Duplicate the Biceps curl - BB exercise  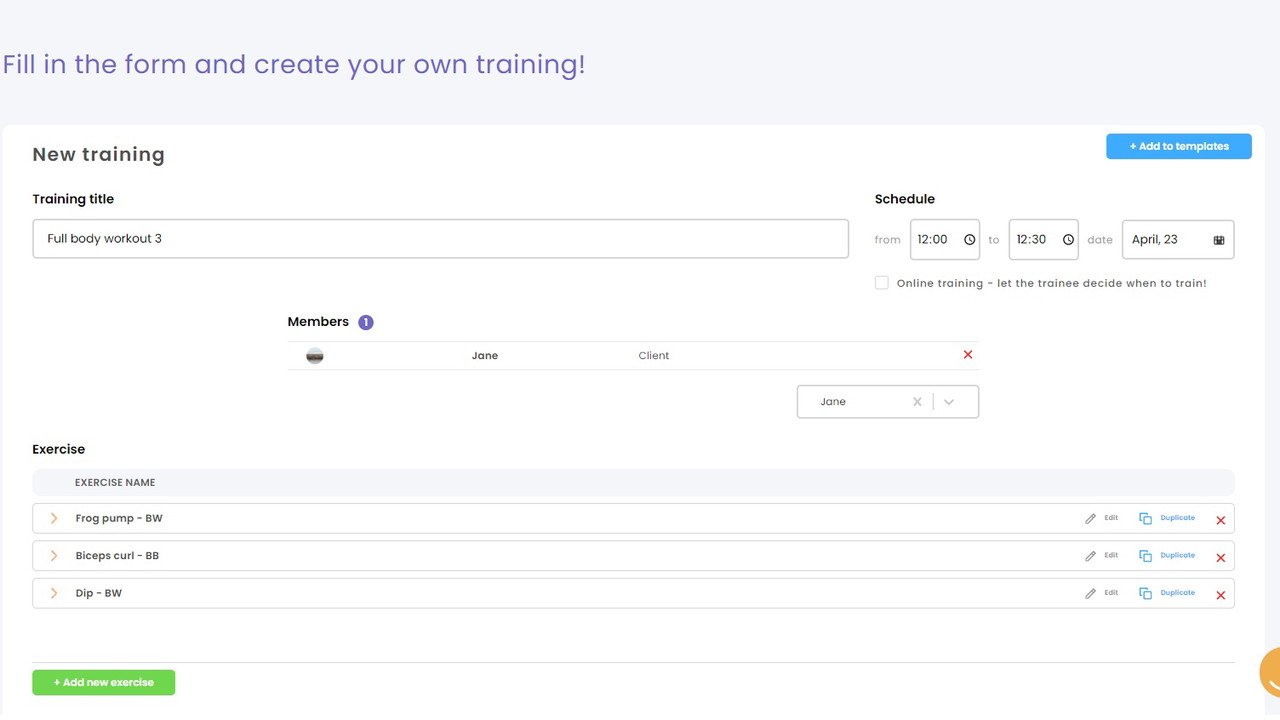coord(1167,556)
